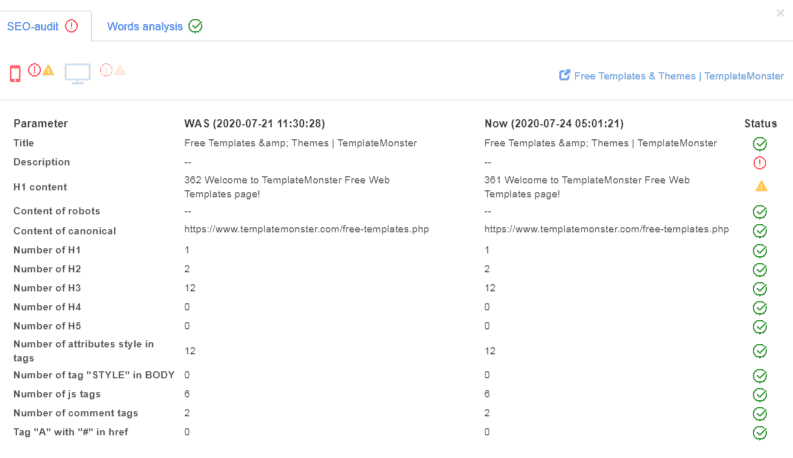793x458 pixels.
Task: Click the Title parameter label
Action: click(24, 143)
